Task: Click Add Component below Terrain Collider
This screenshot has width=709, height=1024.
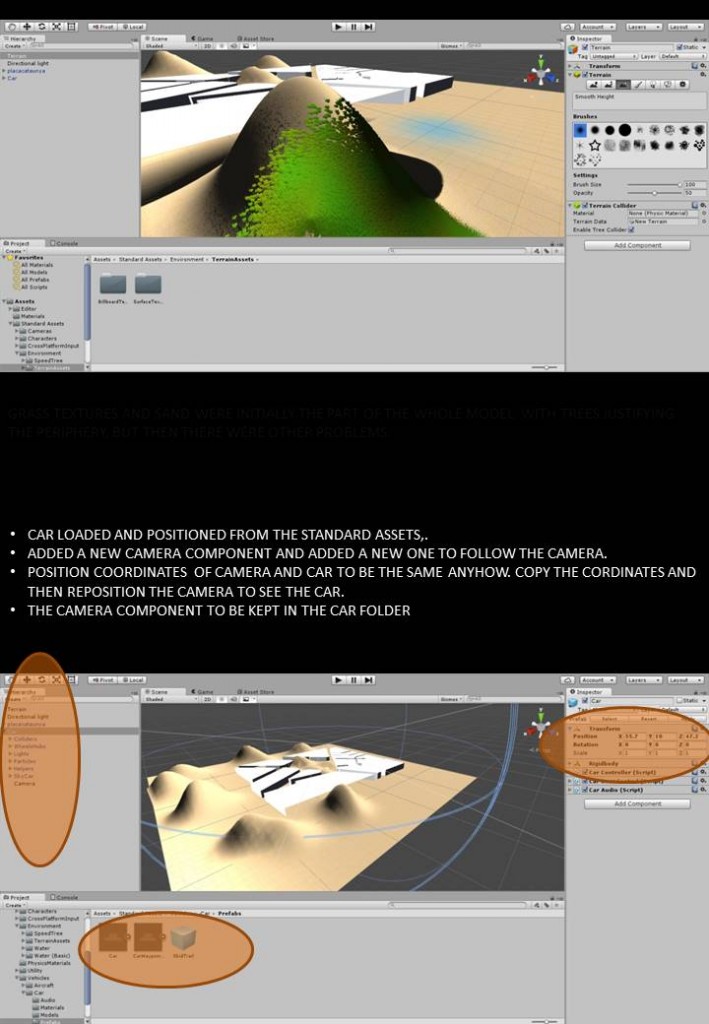Action: tap(637, 245)
